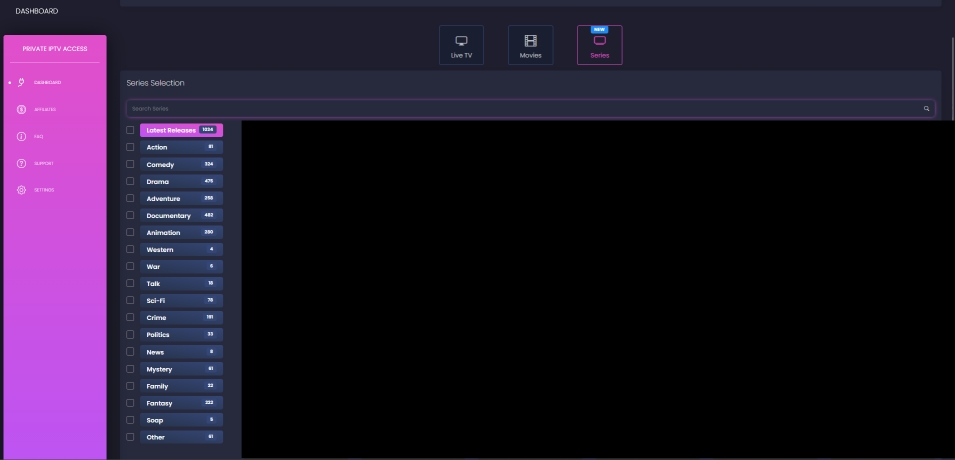Switch to the Series tab
The image size is (955, 460).
(599, 46)
